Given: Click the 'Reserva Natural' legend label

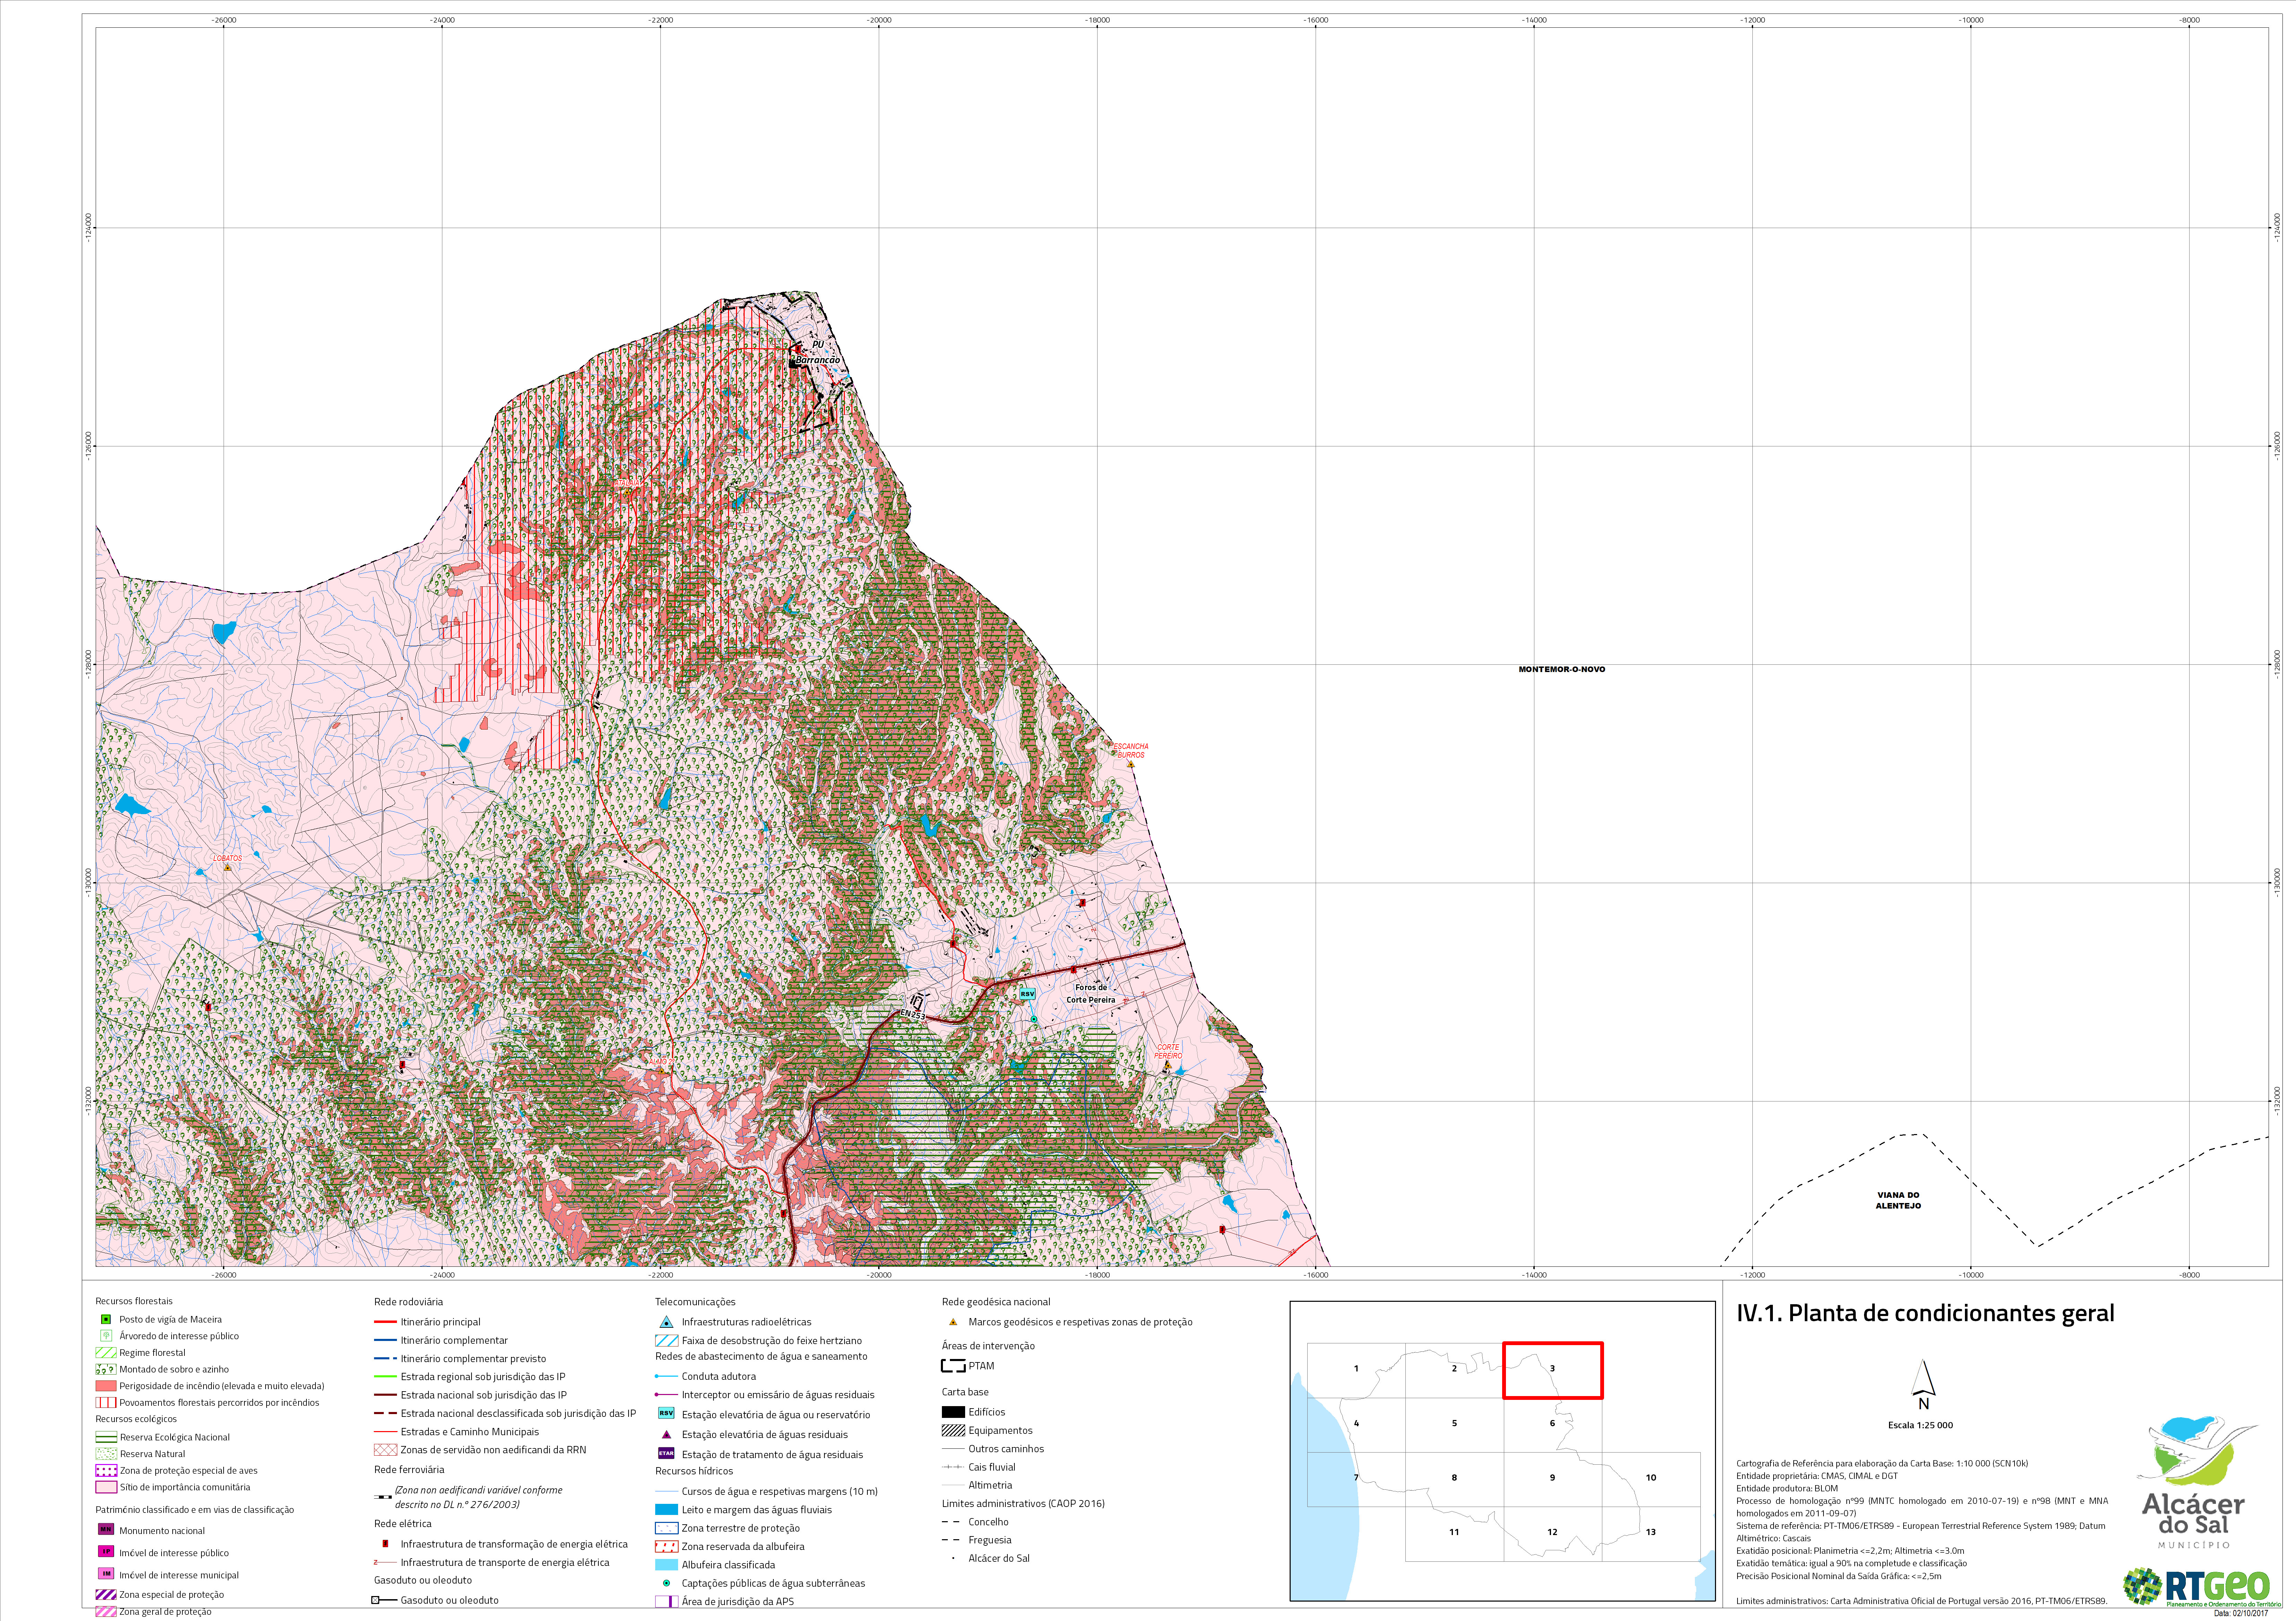Looking at the screenshot, I should [x=152, y=1454].
